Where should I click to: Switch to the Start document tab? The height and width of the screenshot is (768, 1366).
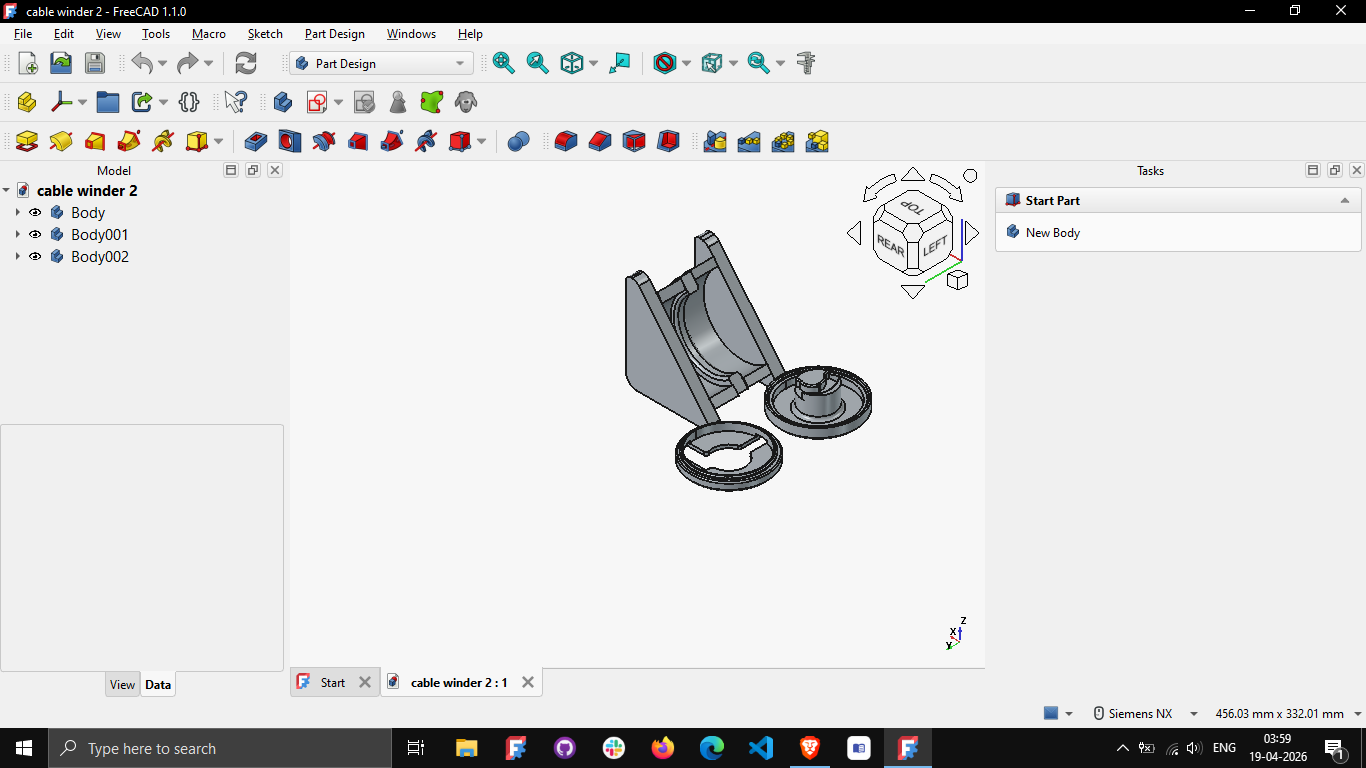click(x=333, y=682)
